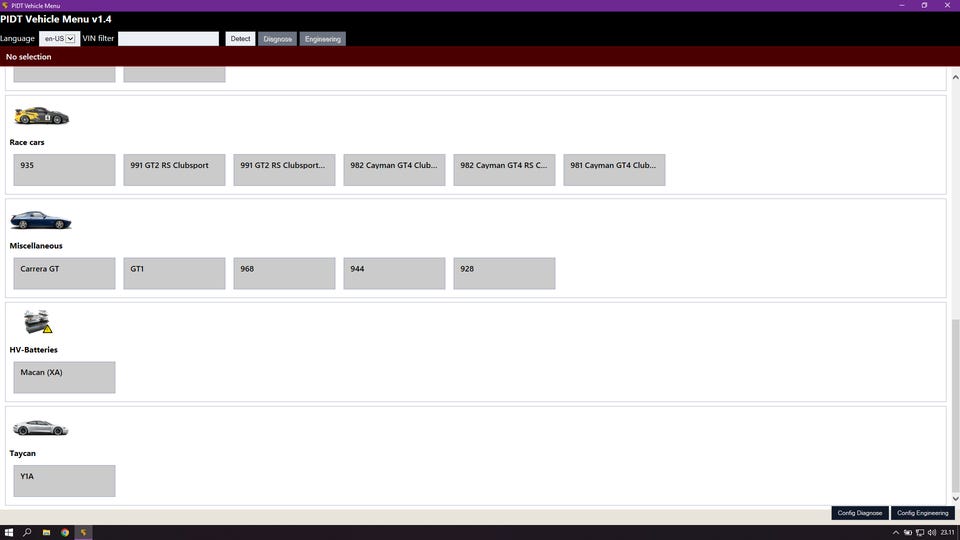Click the volume speaker tray icon
Viewport: 960px width, 540px height.
(932, 533)
